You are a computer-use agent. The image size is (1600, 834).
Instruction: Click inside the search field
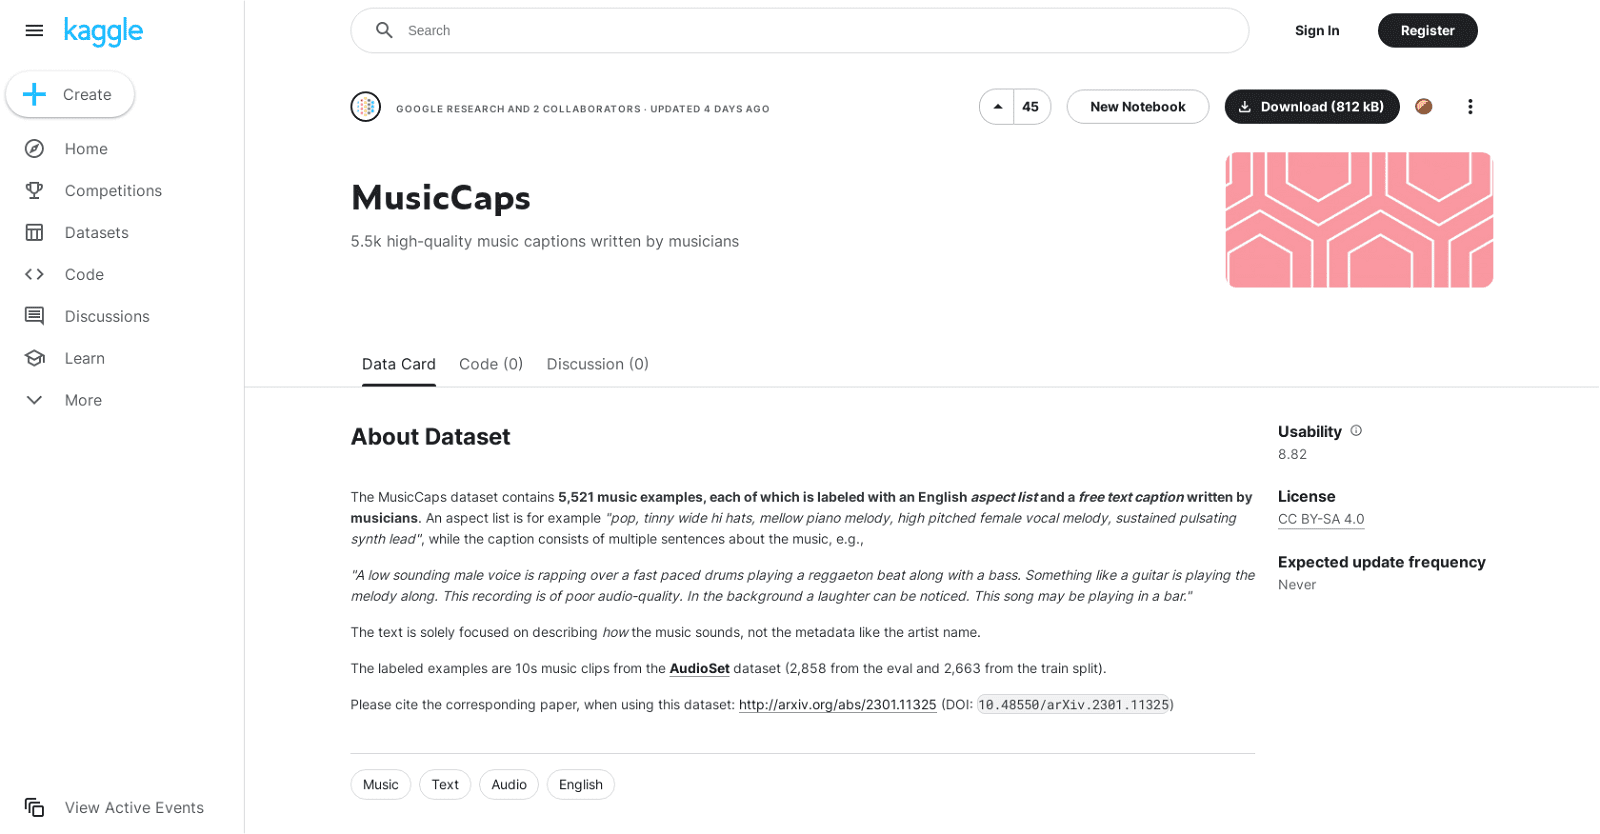click(700, 30)
